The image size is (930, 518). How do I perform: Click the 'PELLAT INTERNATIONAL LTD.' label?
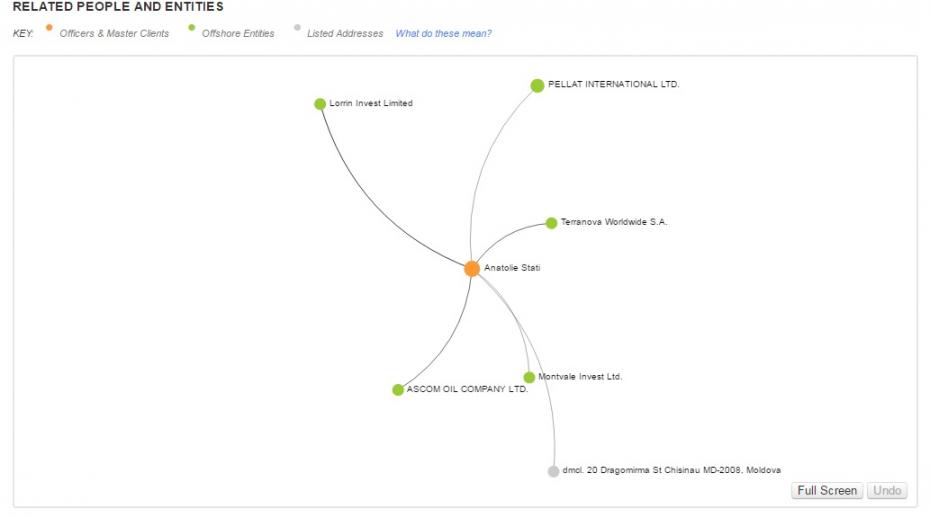[x=613, y=84]
